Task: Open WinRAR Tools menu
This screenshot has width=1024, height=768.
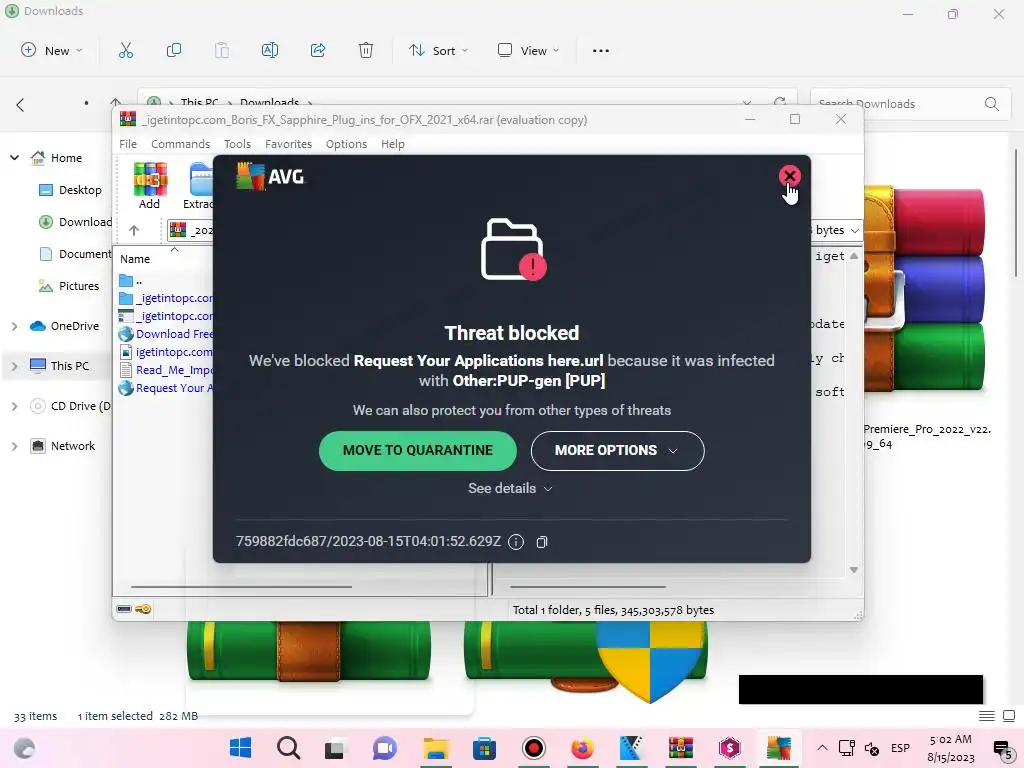Action: click(x=237, y=144)
